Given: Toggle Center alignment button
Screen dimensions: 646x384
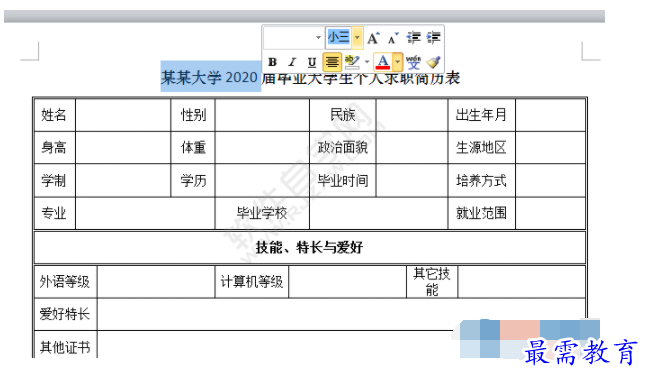Looking at the screenshot, I should click(x=332, y=62).
